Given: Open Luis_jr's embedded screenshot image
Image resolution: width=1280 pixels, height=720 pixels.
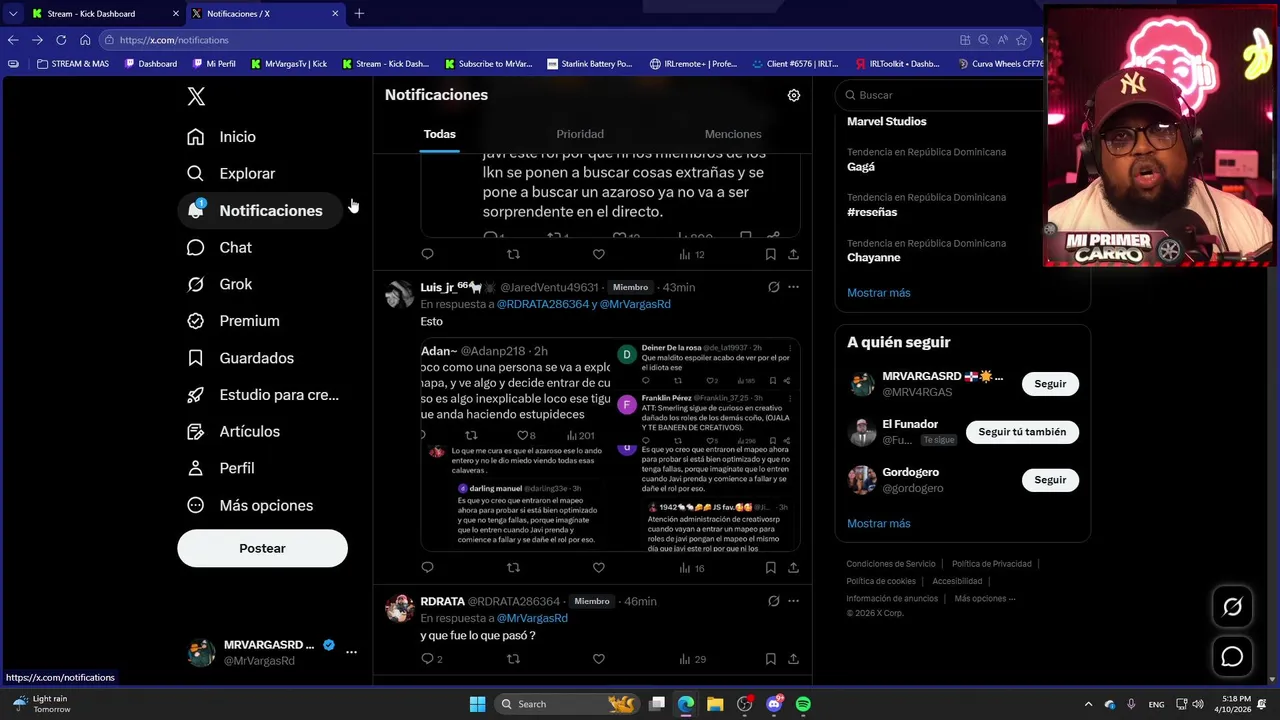Looking at the screenshot, I should click(x=610, y=445).
